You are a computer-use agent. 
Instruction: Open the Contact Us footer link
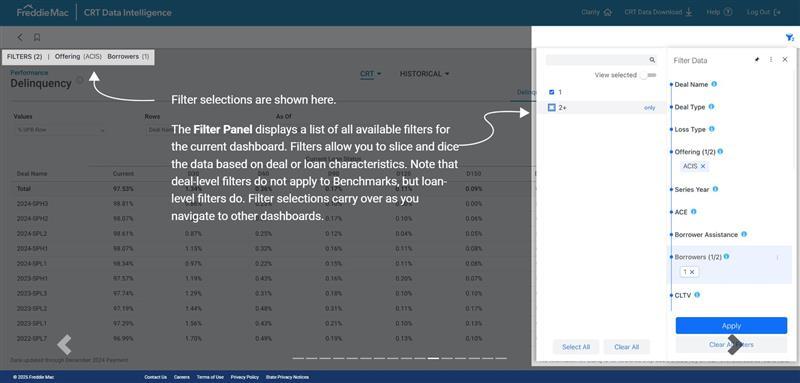(x=155, y=377)
